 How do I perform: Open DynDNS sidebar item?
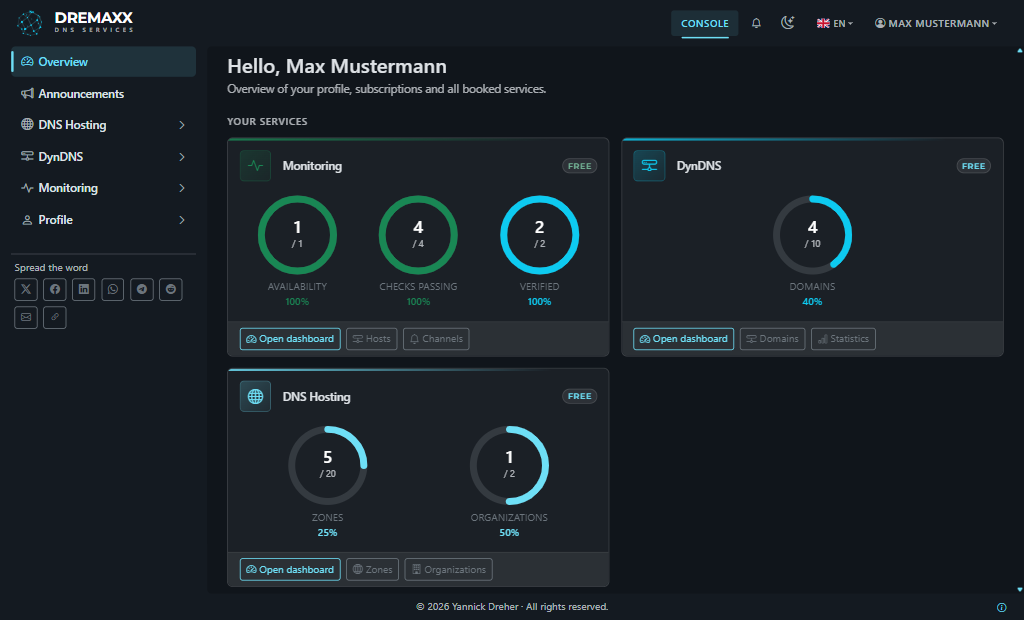103,157
